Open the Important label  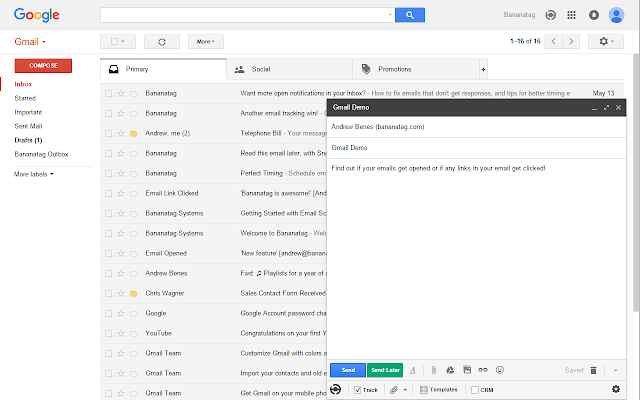click(x=28, y=112)
